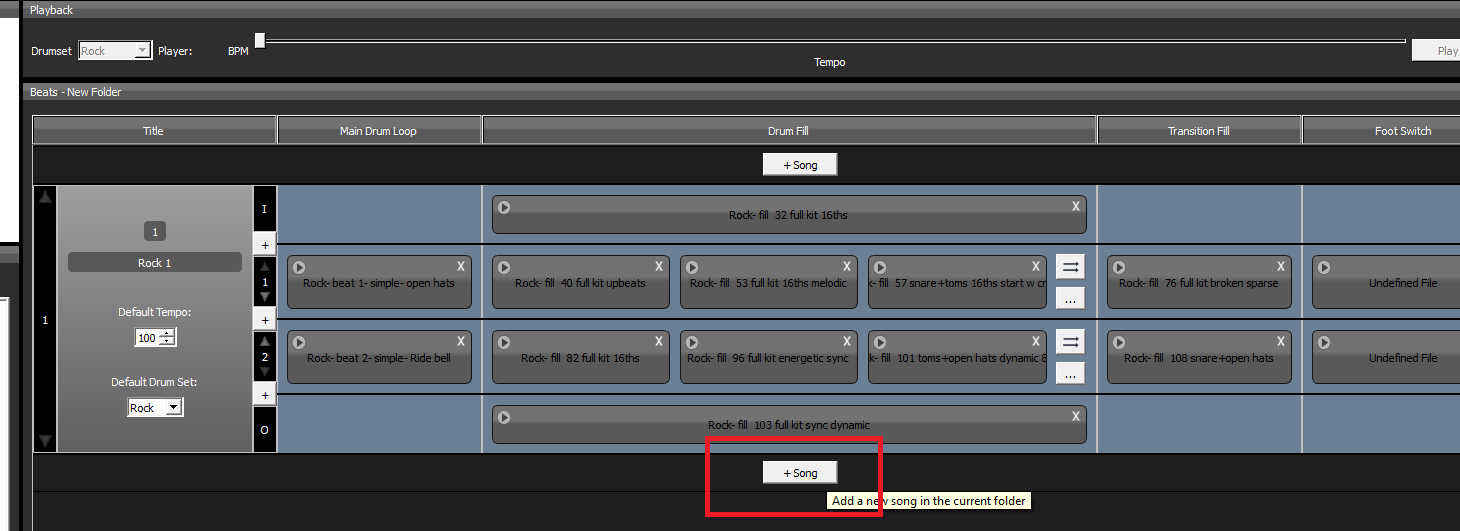Click the Title column header
Screen dimensions: 1460x531
(154, 130)
